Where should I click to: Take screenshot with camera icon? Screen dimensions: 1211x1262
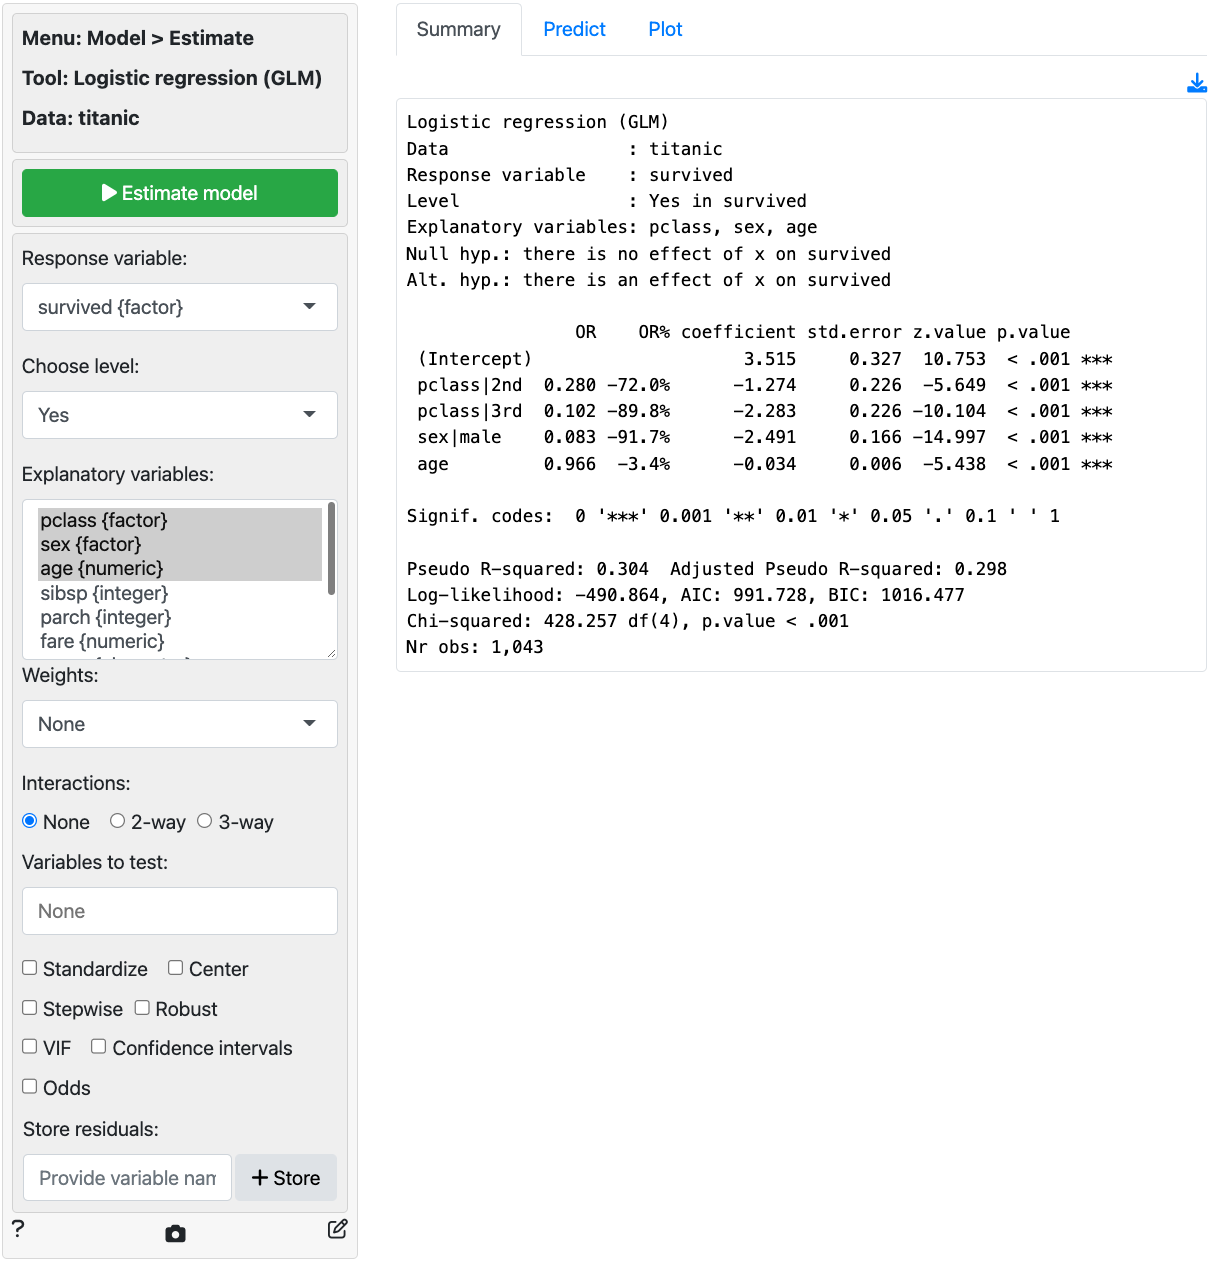[x=175, y=1233]
